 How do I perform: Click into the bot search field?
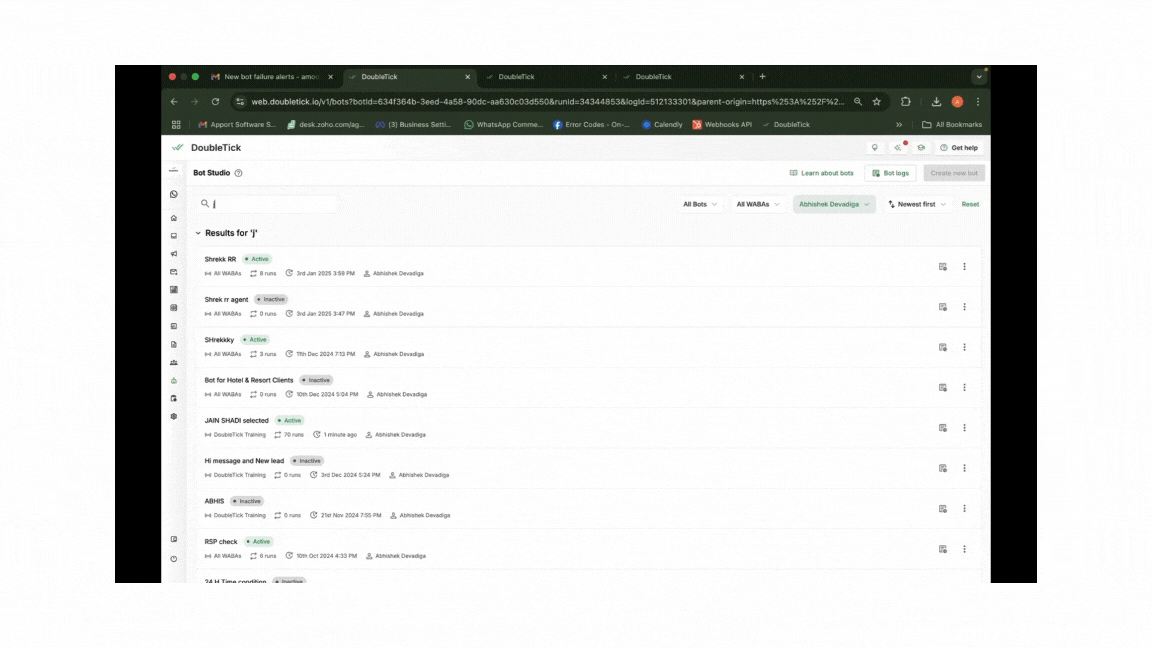[270, 204]
